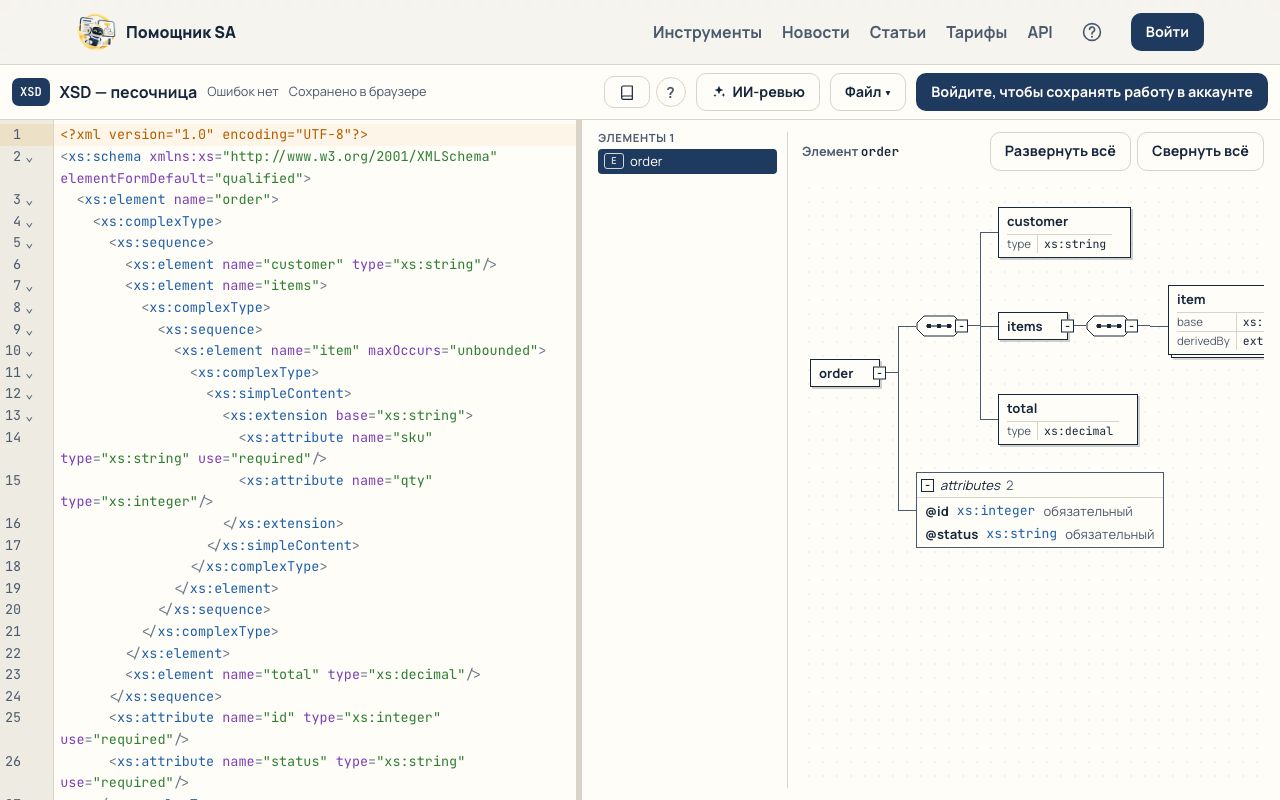Image resolution: width=1280 pixels, height=800 pixels.
Task: Launch ИИ-ревью with the sparkle icon
Action: 758,92
